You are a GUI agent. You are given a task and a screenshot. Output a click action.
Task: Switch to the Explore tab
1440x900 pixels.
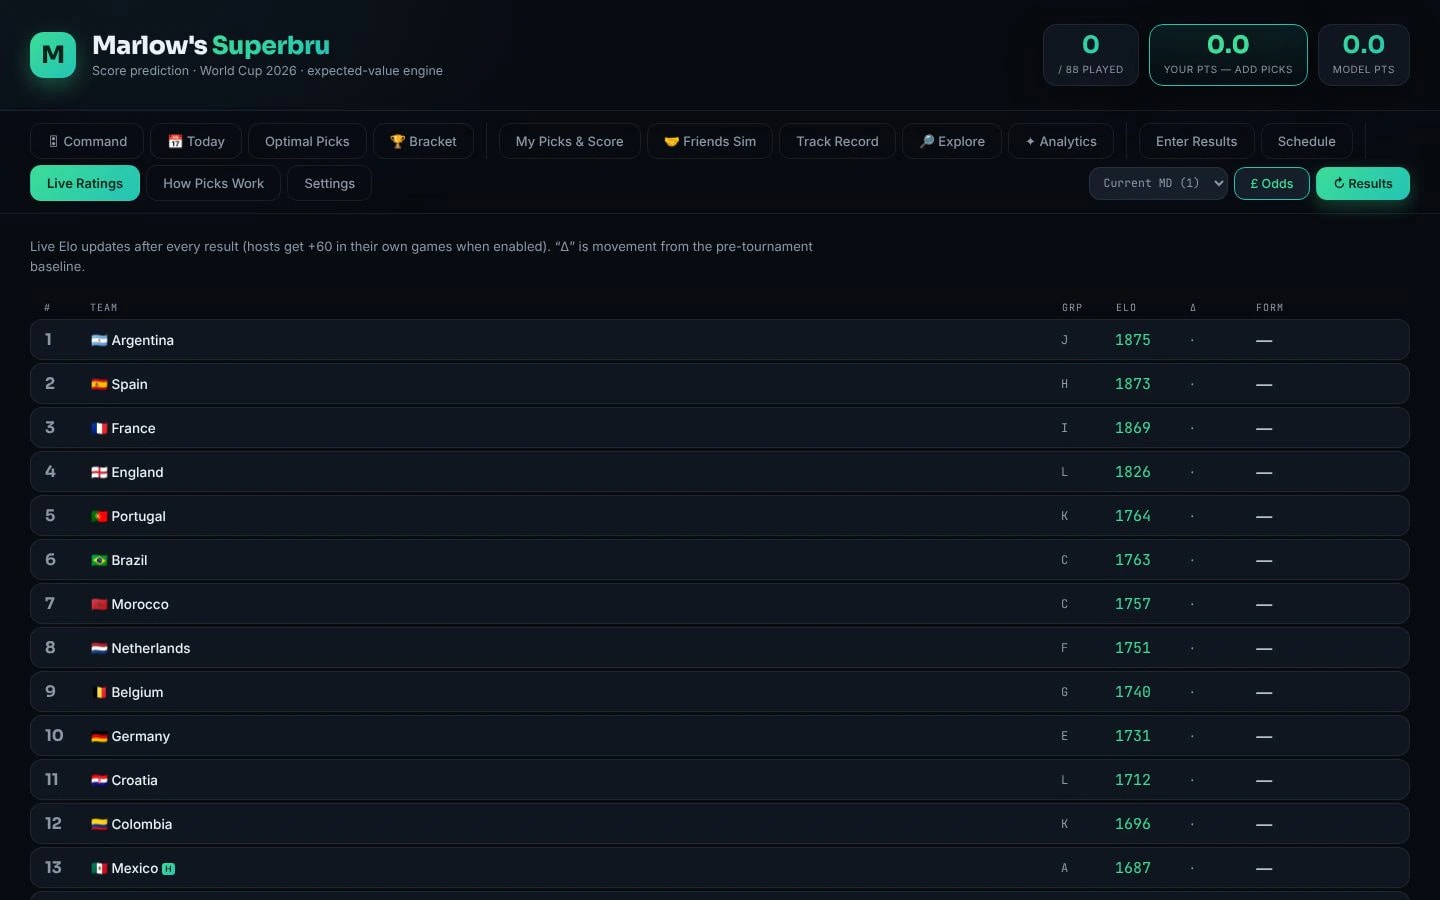(x=952, y=141)
